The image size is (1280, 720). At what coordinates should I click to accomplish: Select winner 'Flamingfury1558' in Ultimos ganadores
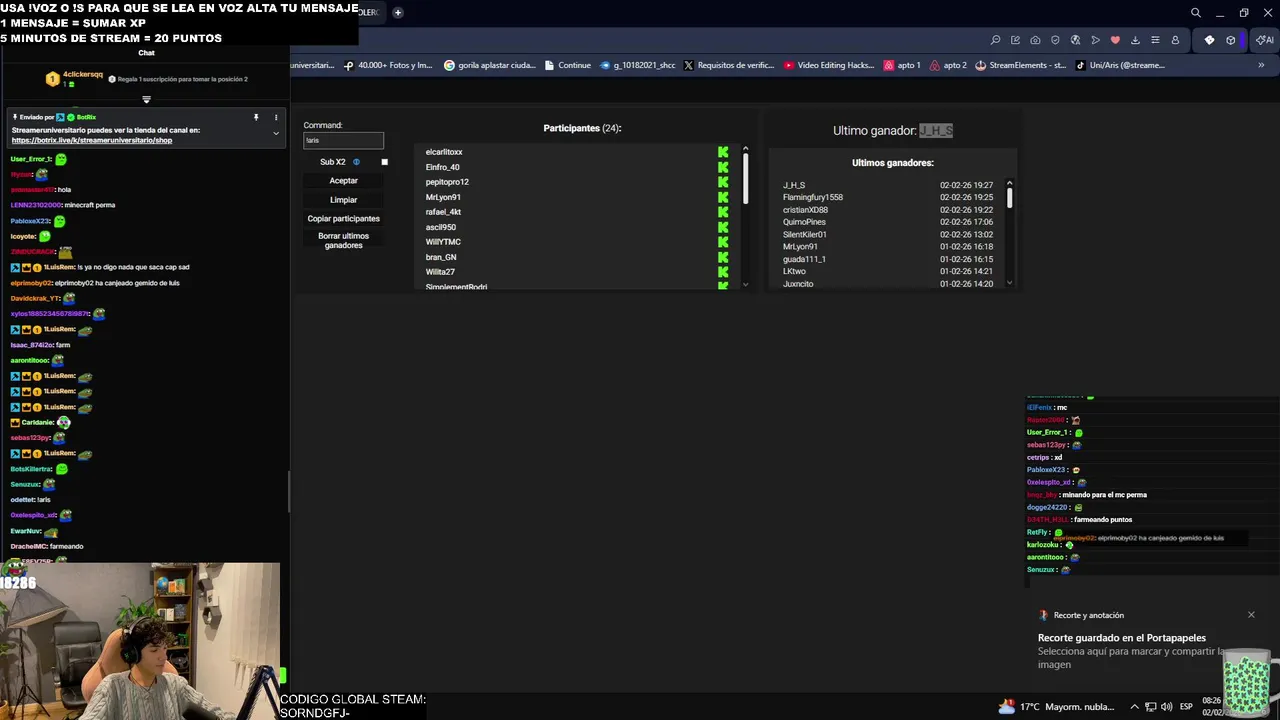[x=812, y=198]
